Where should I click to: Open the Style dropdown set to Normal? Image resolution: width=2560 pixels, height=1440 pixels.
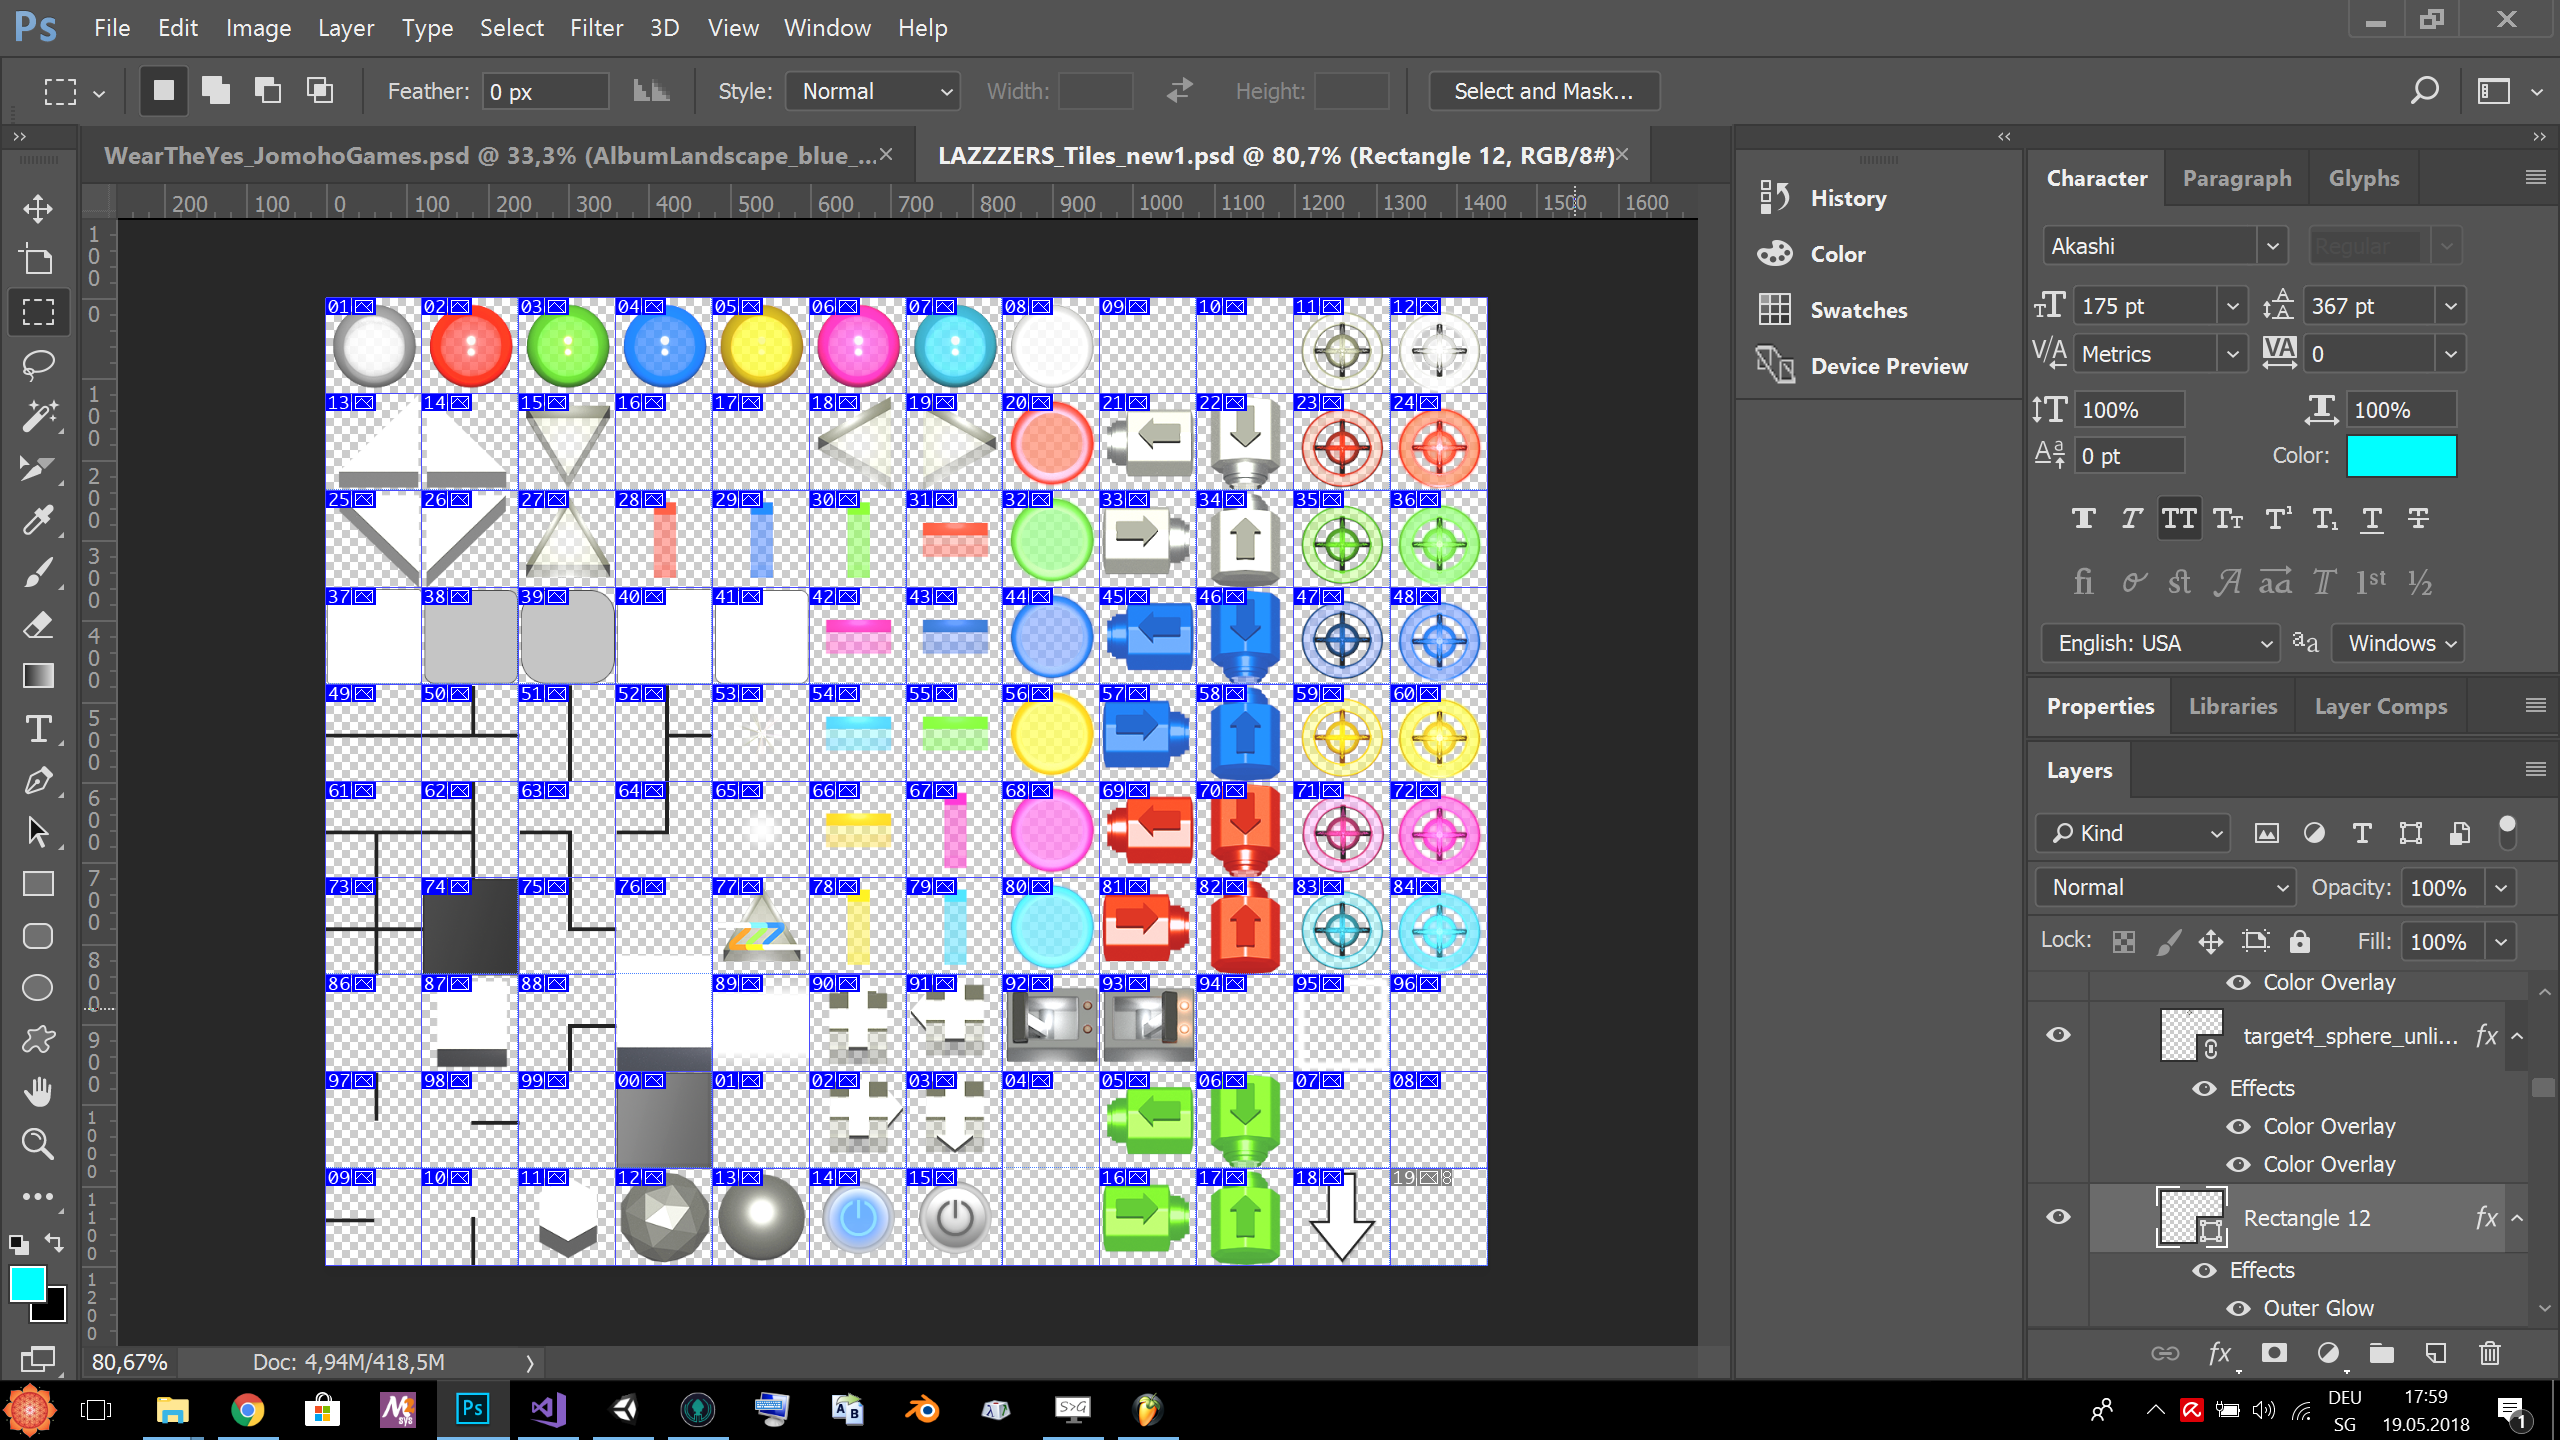(x=873, y=91)
